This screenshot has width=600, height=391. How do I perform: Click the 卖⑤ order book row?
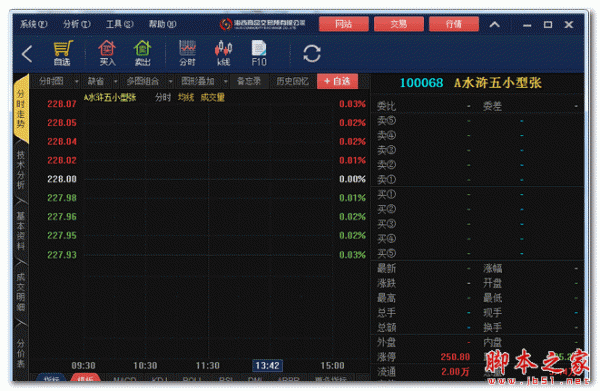click(476, 121)
